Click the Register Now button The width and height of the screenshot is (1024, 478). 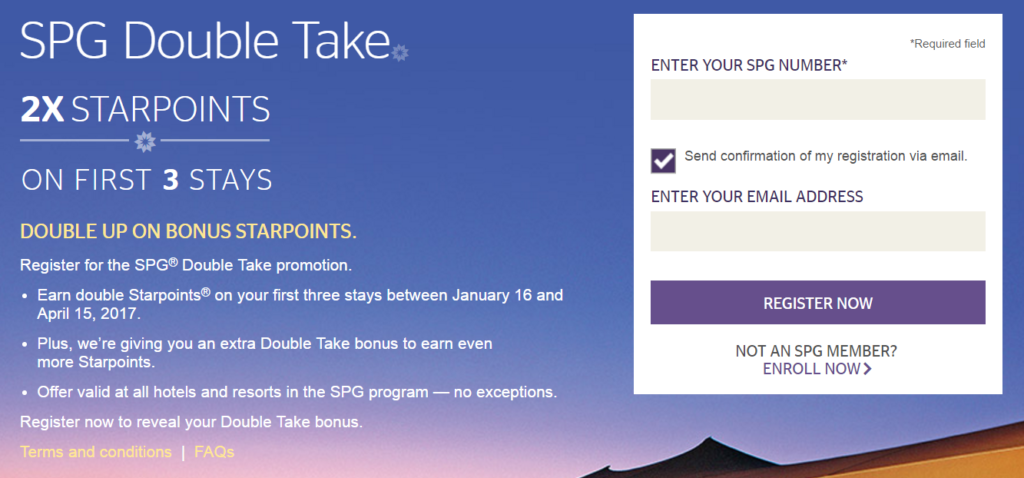[x=818, y=302]
